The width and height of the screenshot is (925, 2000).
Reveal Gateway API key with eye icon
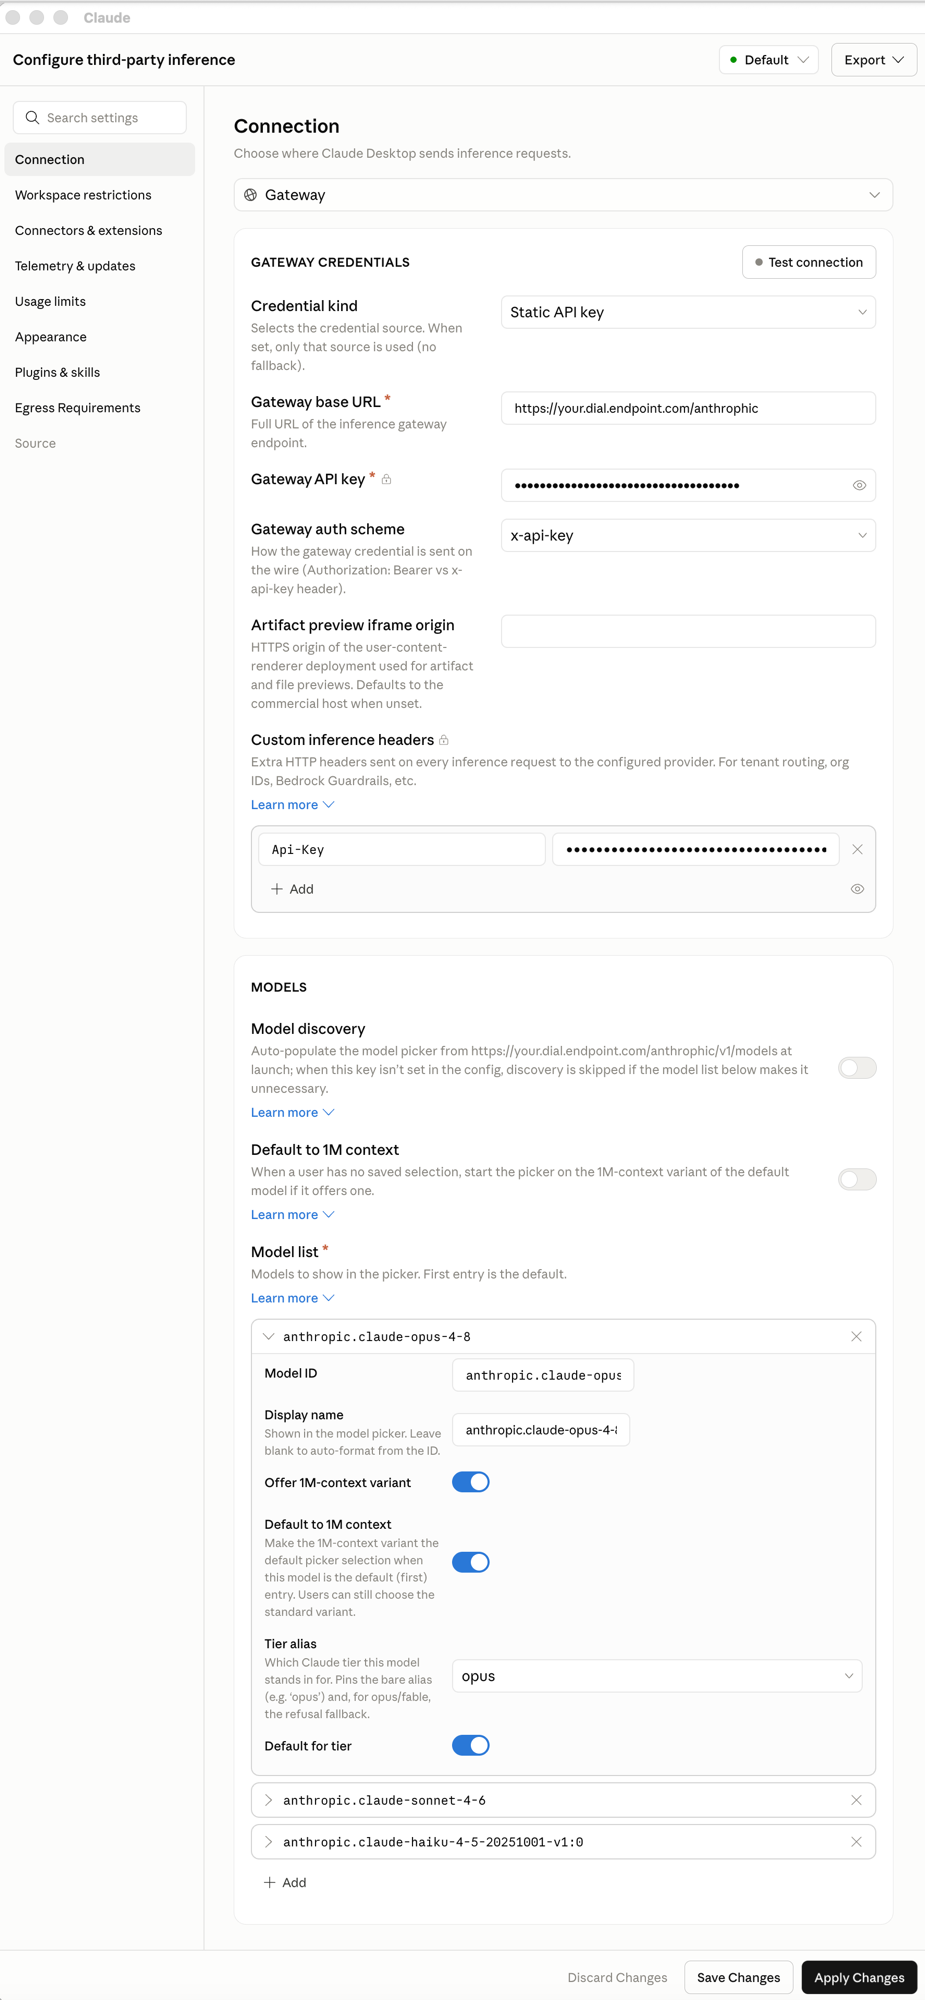click(x=859, y=486)
